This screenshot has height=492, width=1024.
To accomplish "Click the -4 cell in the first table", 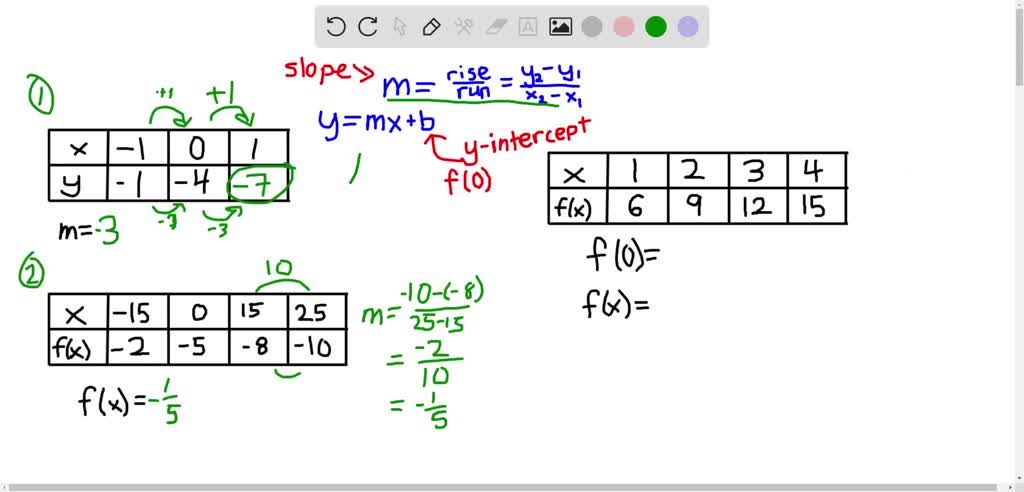I will click(199, 183).
